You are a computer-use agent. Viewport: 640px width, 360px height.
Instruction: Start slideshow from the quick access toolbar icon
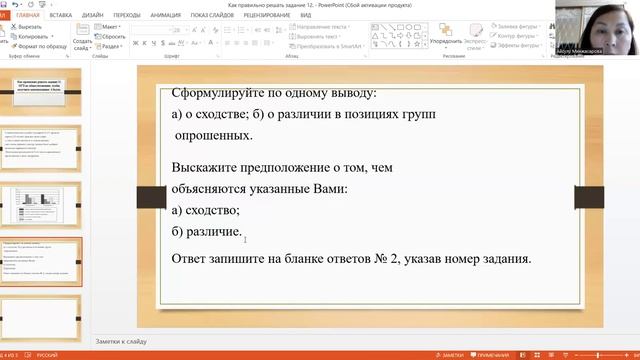(x=42, y=4)
